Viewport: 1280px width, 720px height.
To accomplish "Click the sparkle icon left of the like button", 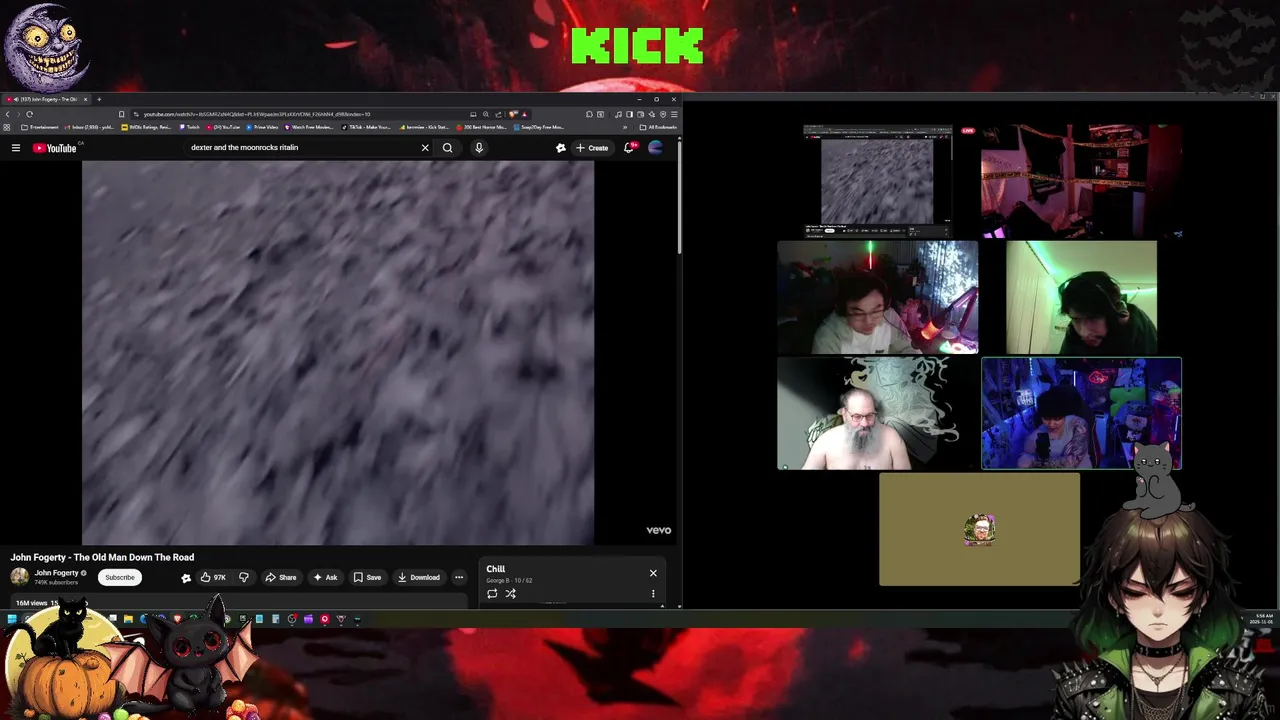I will click(186, 577).
